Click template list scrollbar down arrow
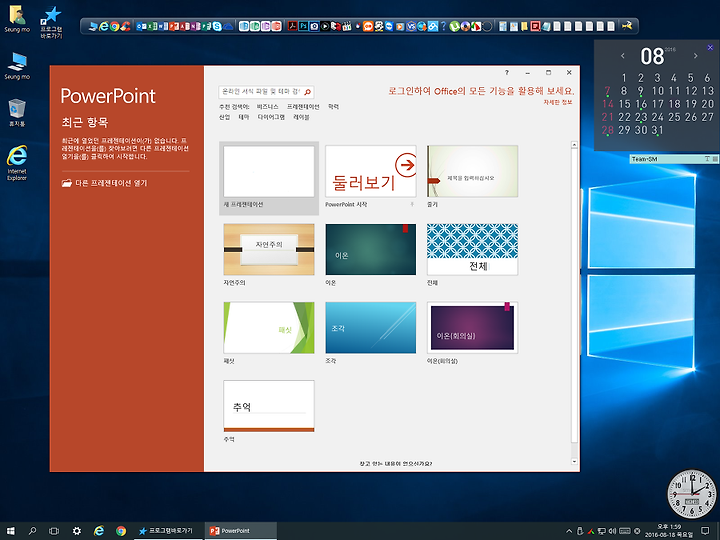 pos(574,461)
